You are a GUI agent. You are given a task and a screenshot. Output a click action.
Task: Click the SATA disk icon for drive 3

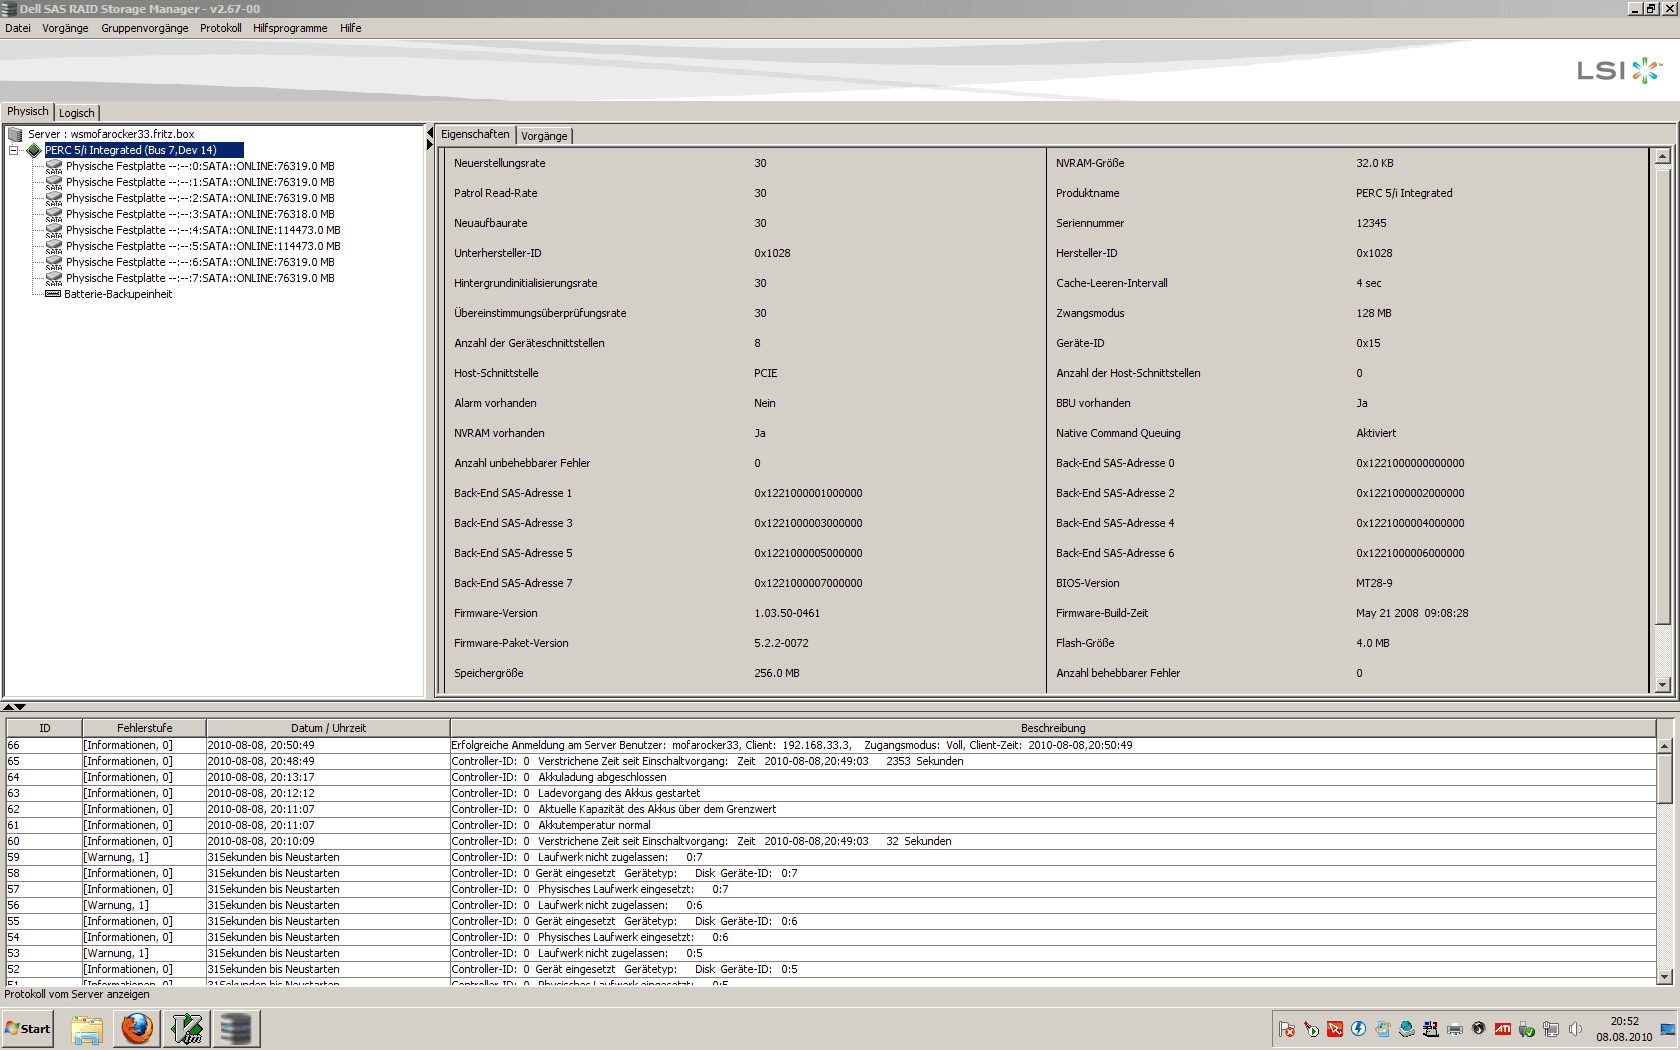click(x=54, y=215)
